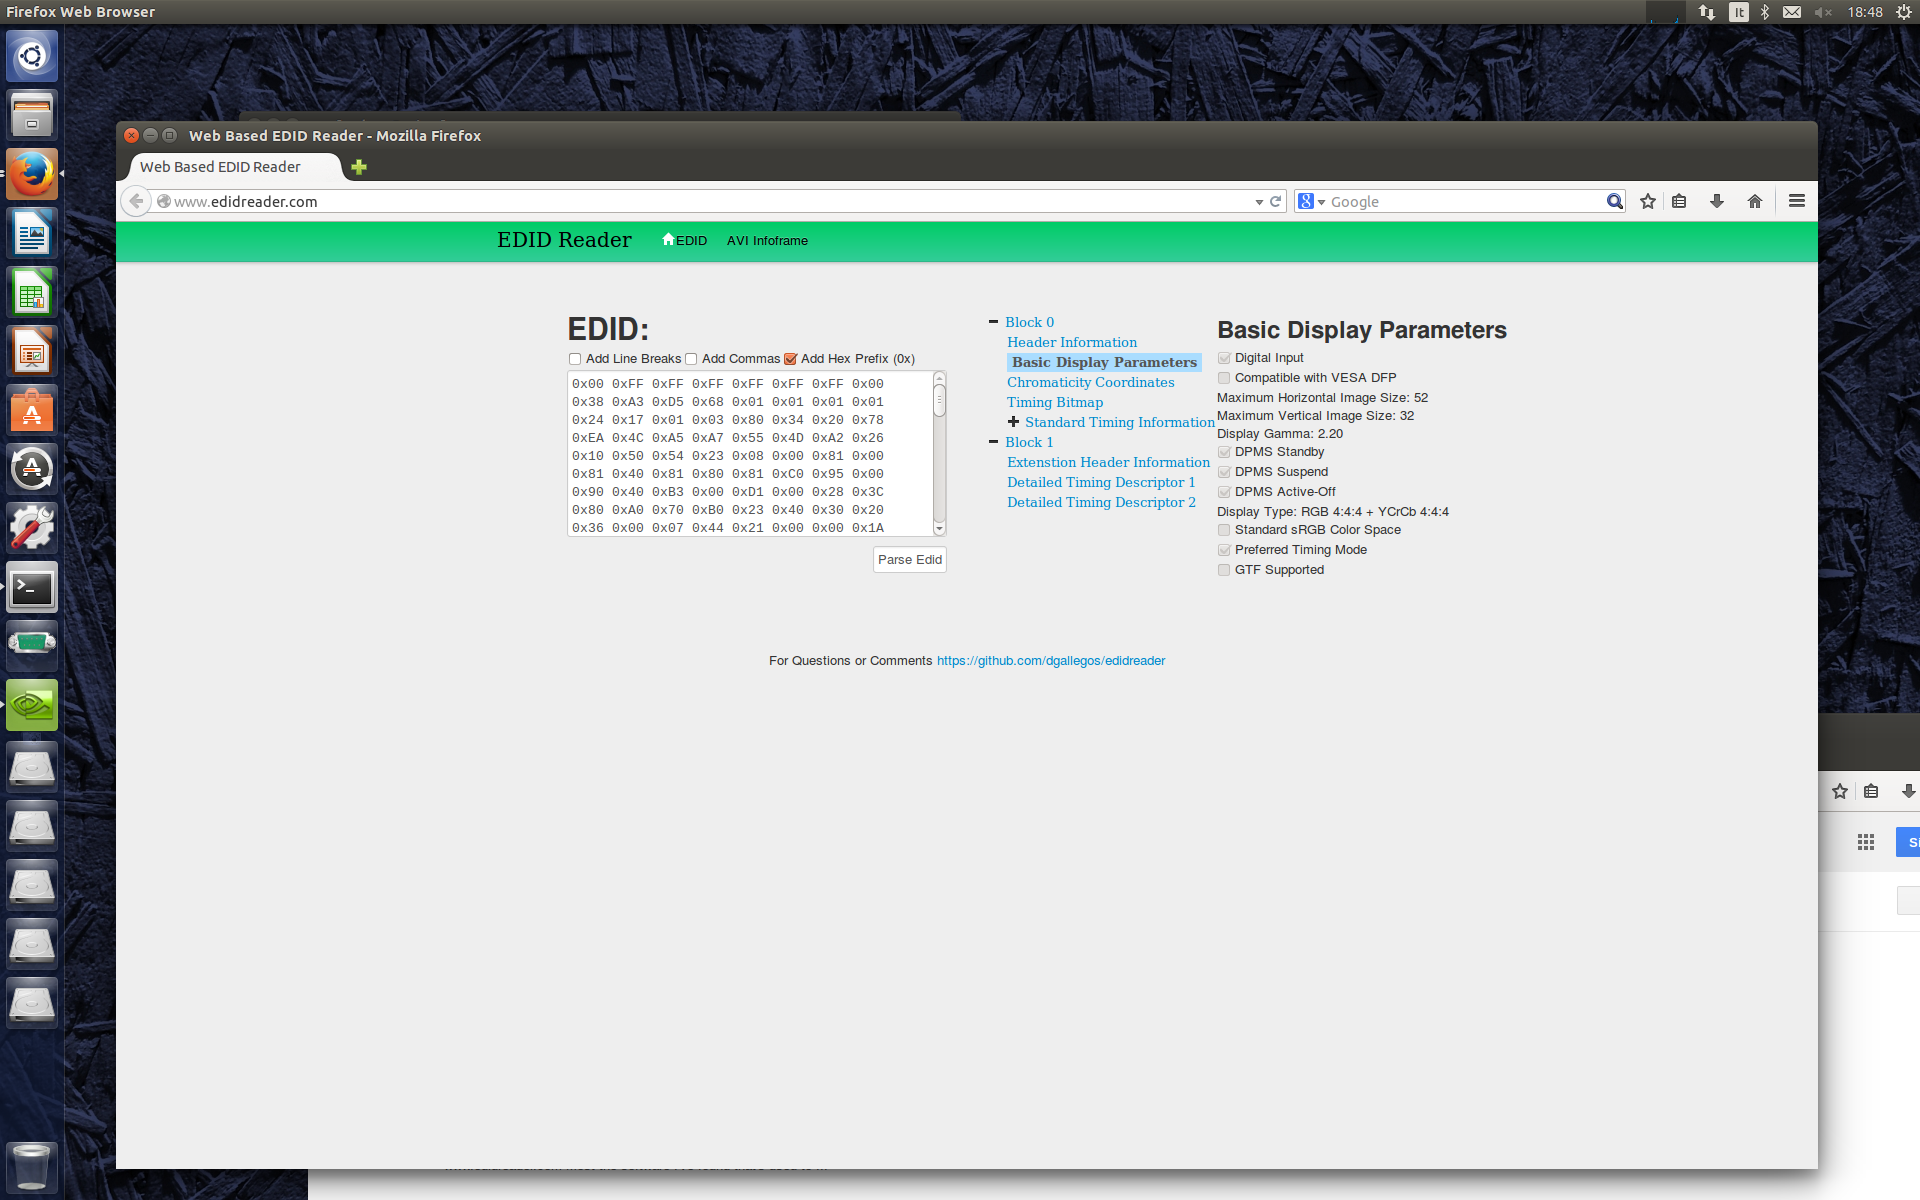
Task: Open system power cog in top panel
Action: pos(1903,12)
